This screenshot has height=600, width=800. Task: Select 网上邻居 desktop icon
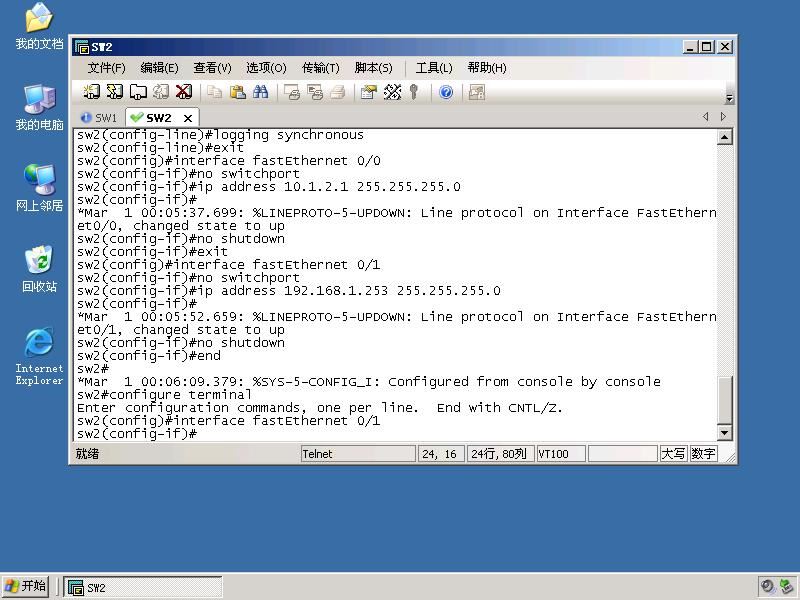pos(39,188)
